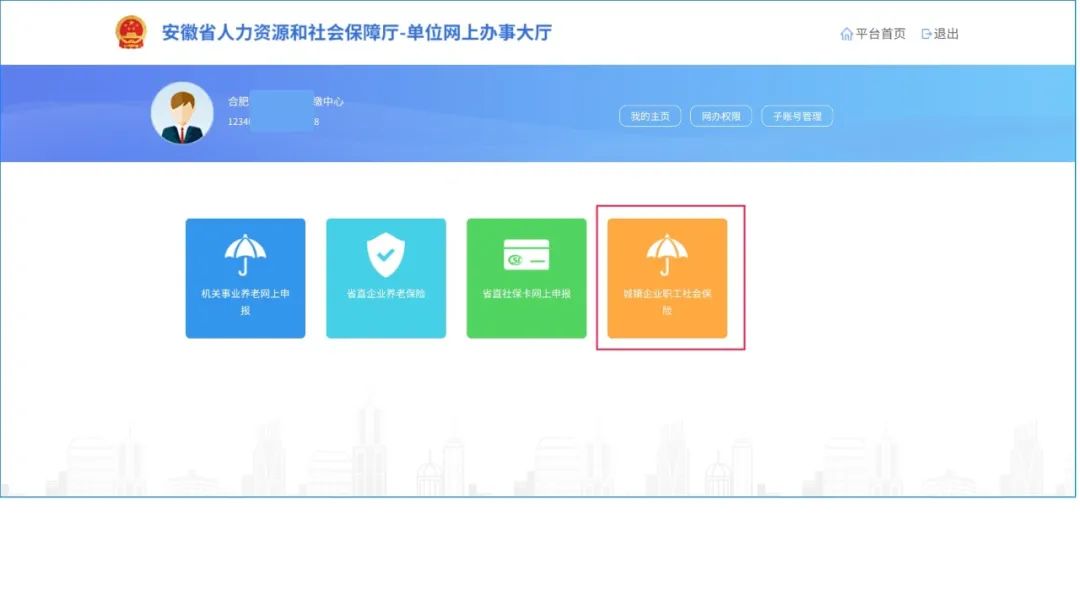Click the social security card icon on green tile

526,253
